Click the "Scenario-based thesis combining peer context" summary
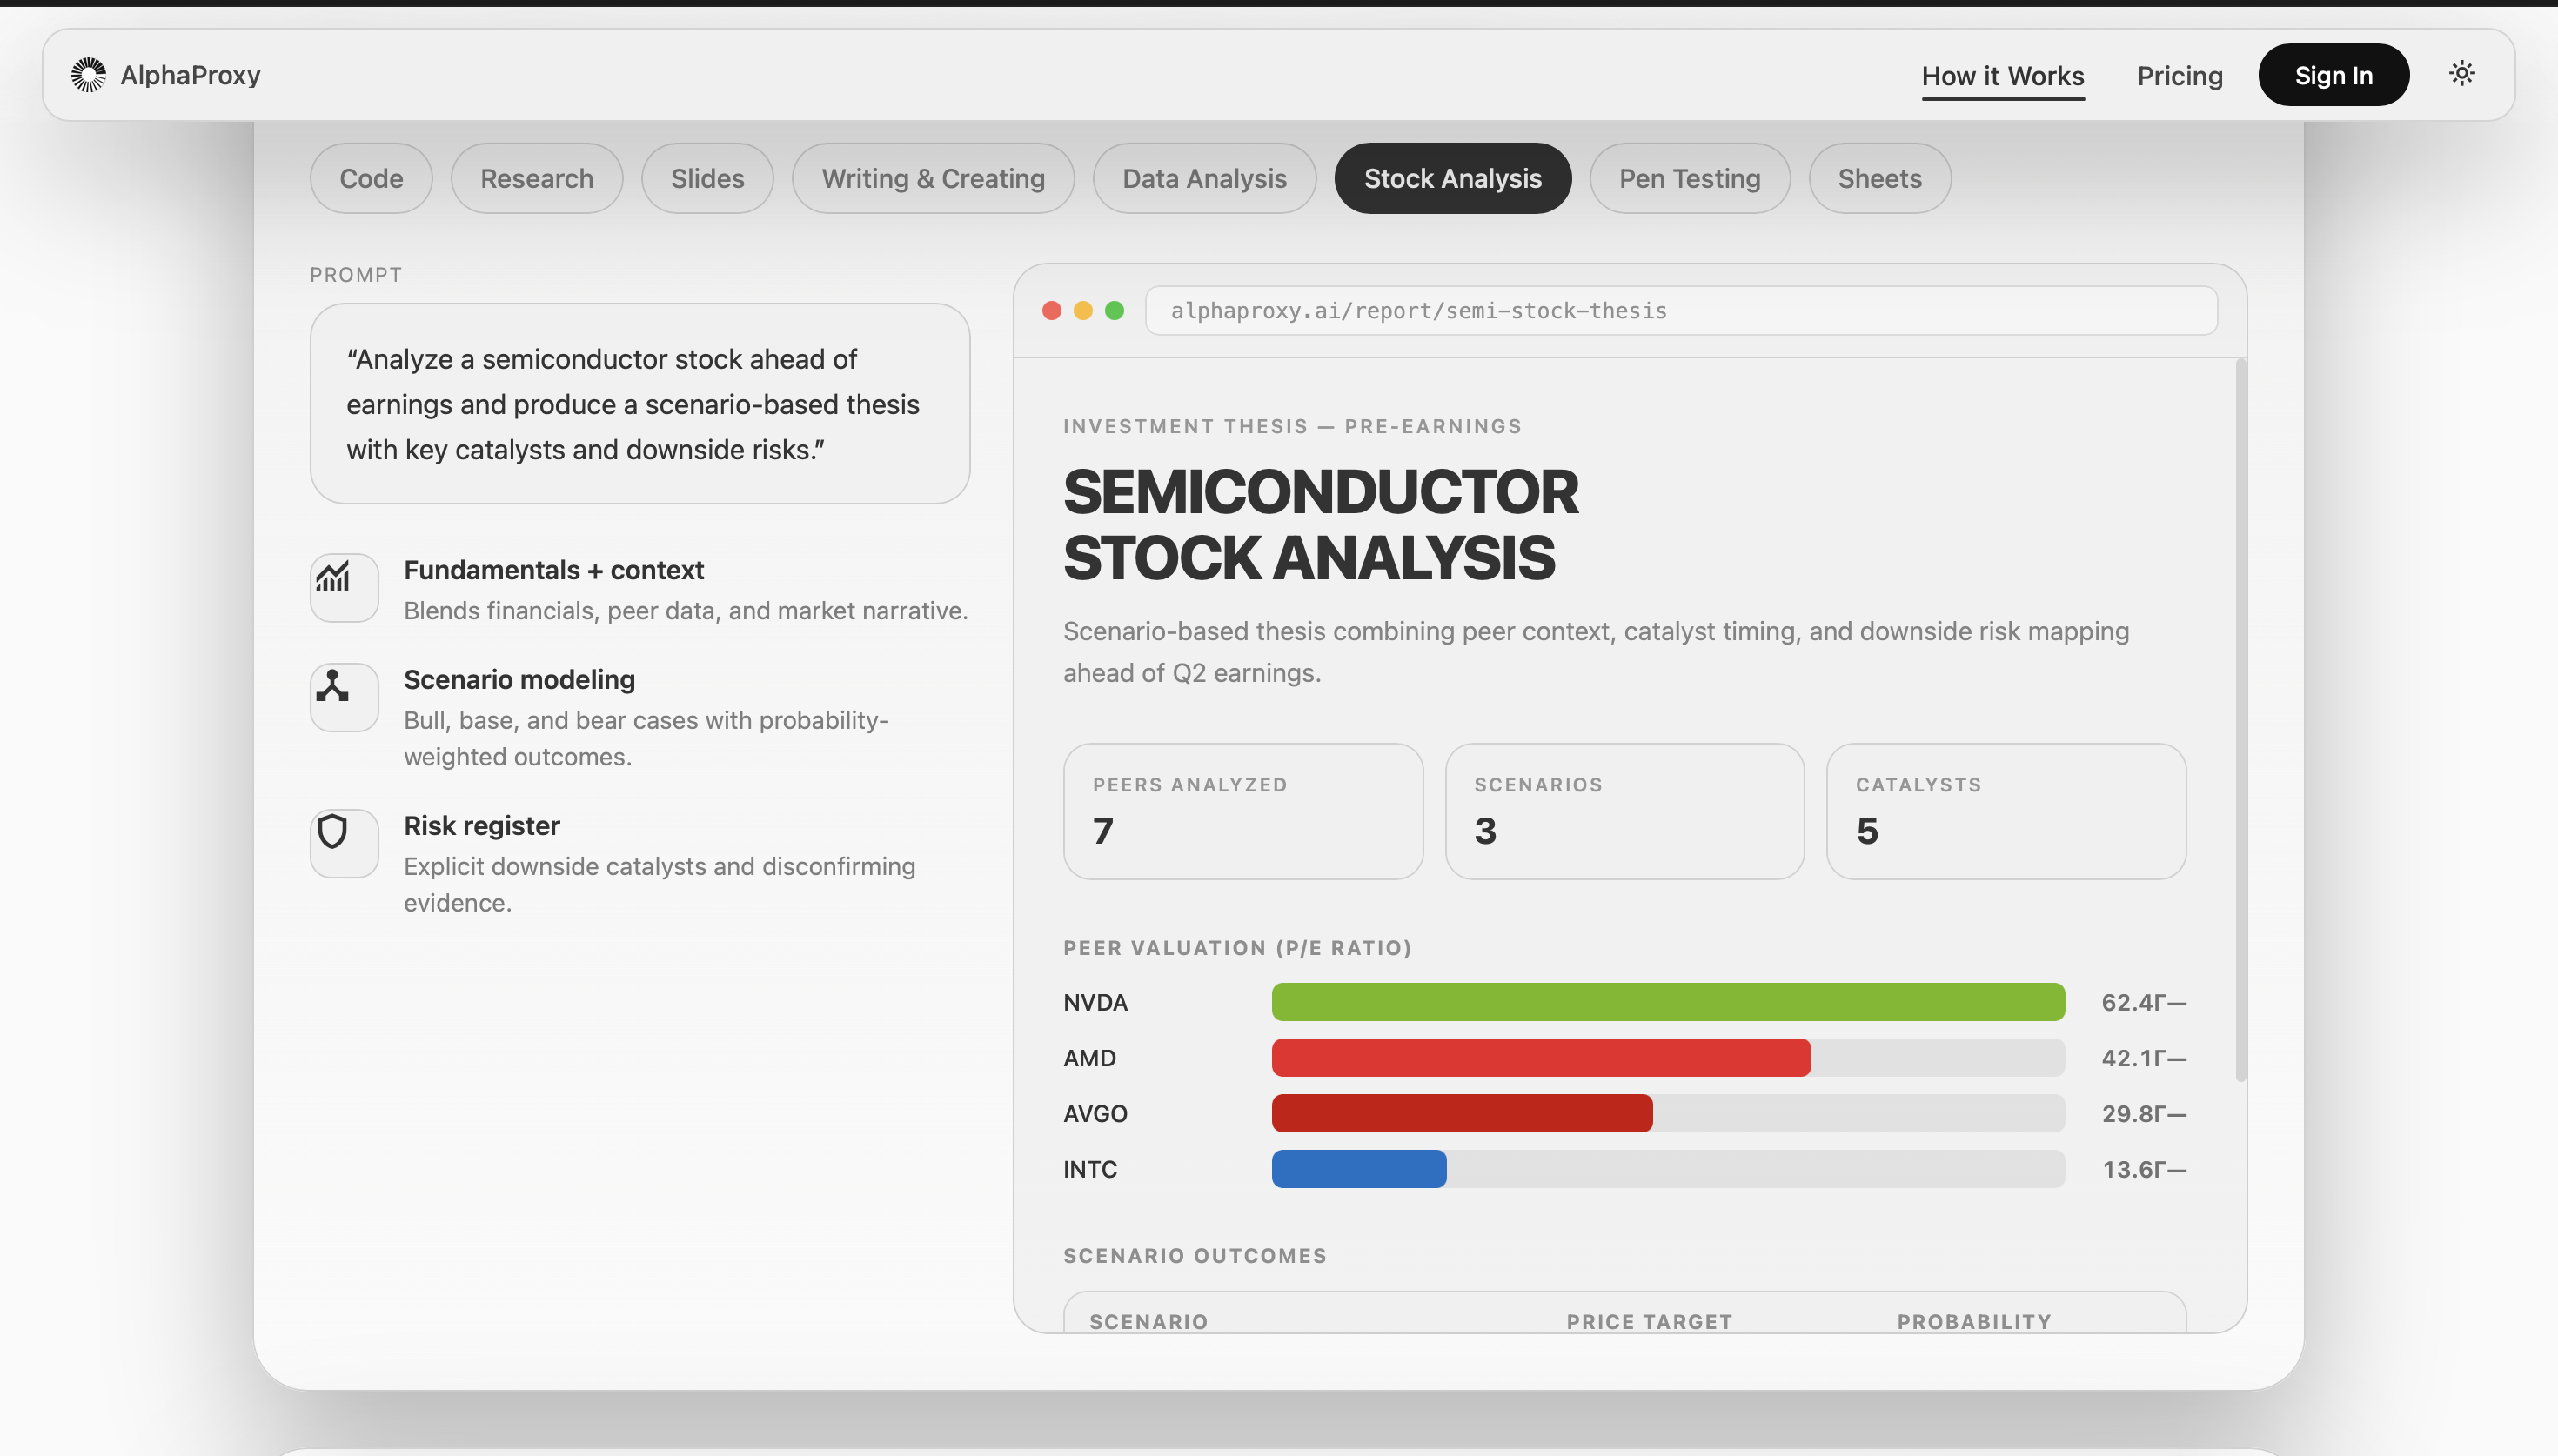Image resolution: width=2558 pixels, height=1456 pixels. 1596,652
